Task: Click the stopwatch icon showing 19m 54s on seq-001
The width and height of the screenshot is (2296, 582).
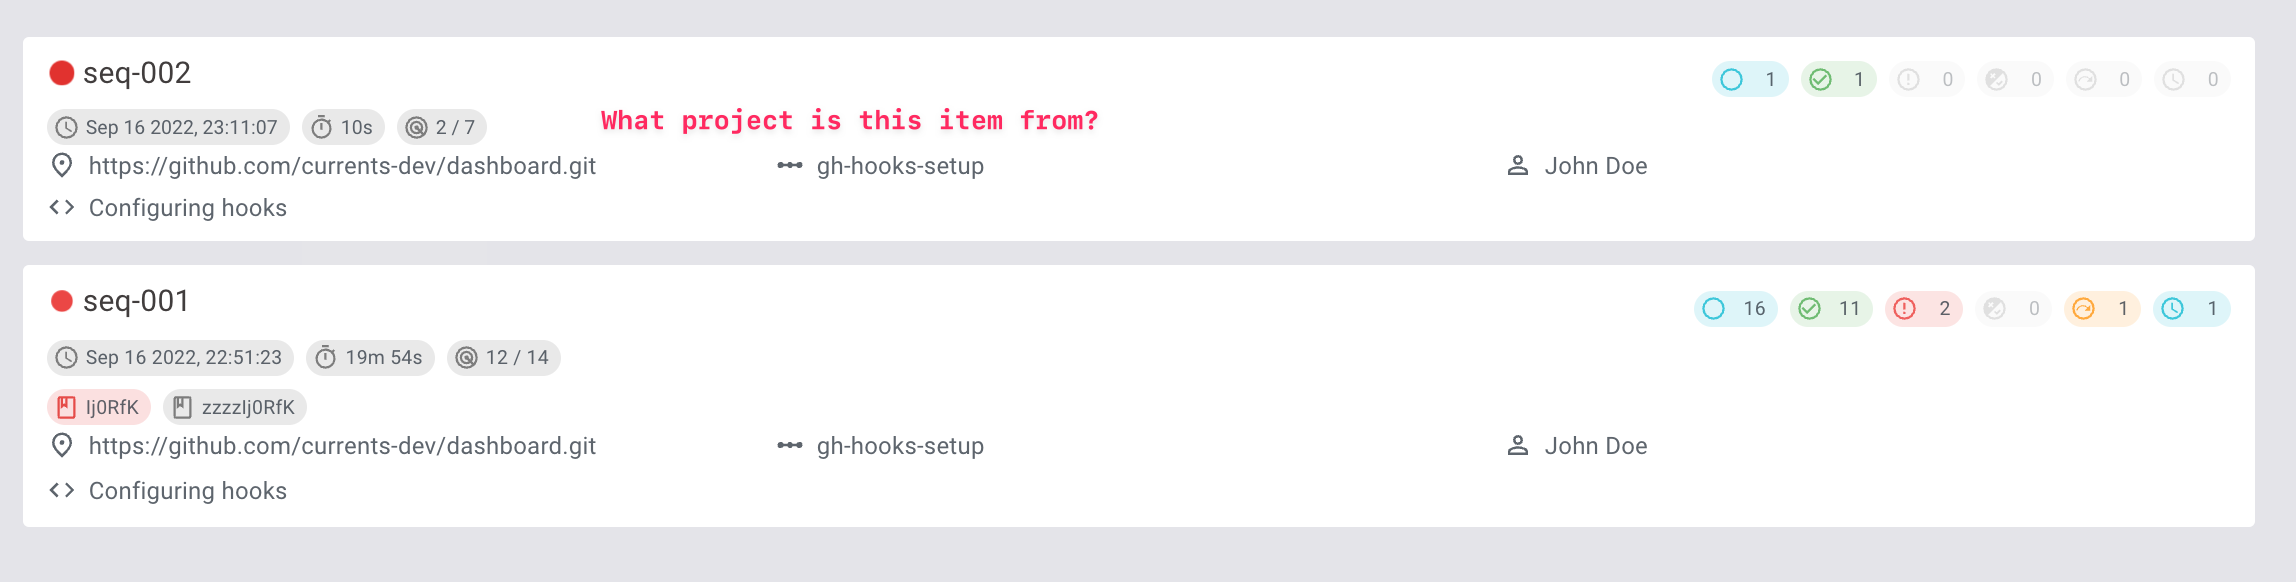Action: click(x=326, y=357)
